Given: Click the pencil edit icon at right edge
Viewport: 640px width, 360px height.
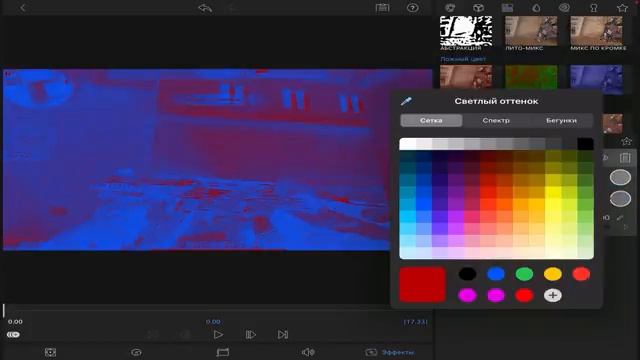Looking at the screenshot, I should click(621, 218).
